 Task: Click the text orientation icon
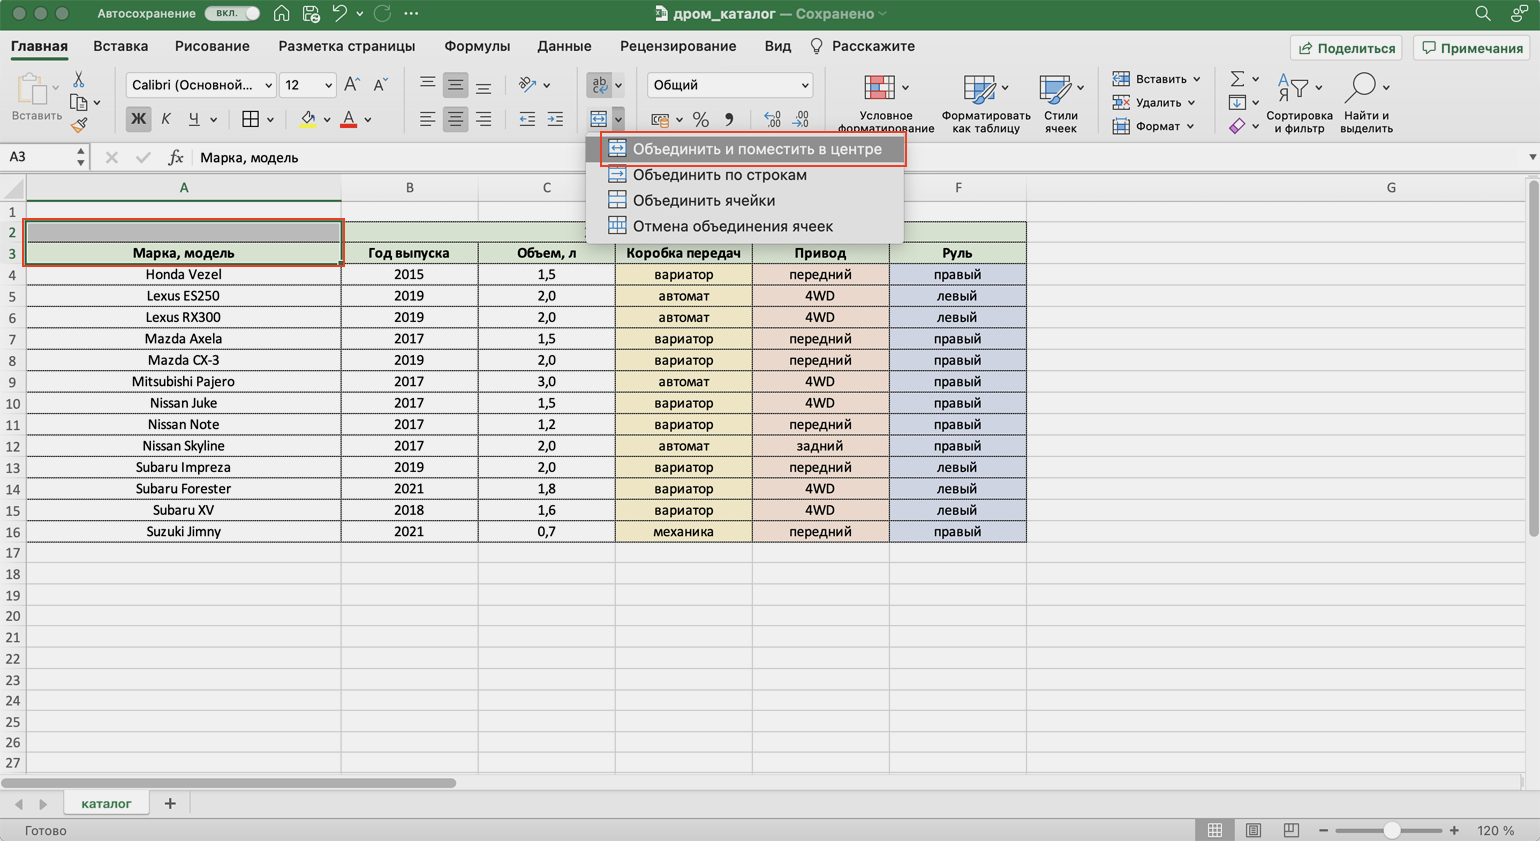[x=527, y=85]
